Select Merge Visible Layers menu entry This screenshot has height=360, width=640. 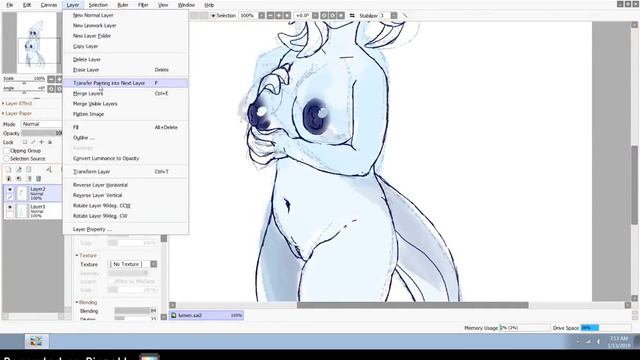pyautogui.click(x=125, y=104)
